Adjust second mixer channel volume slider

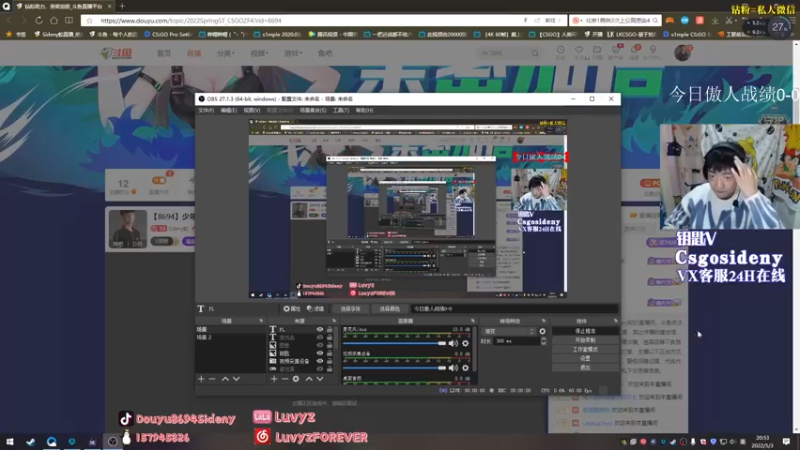pyautogui.click(x=394, y=368)
